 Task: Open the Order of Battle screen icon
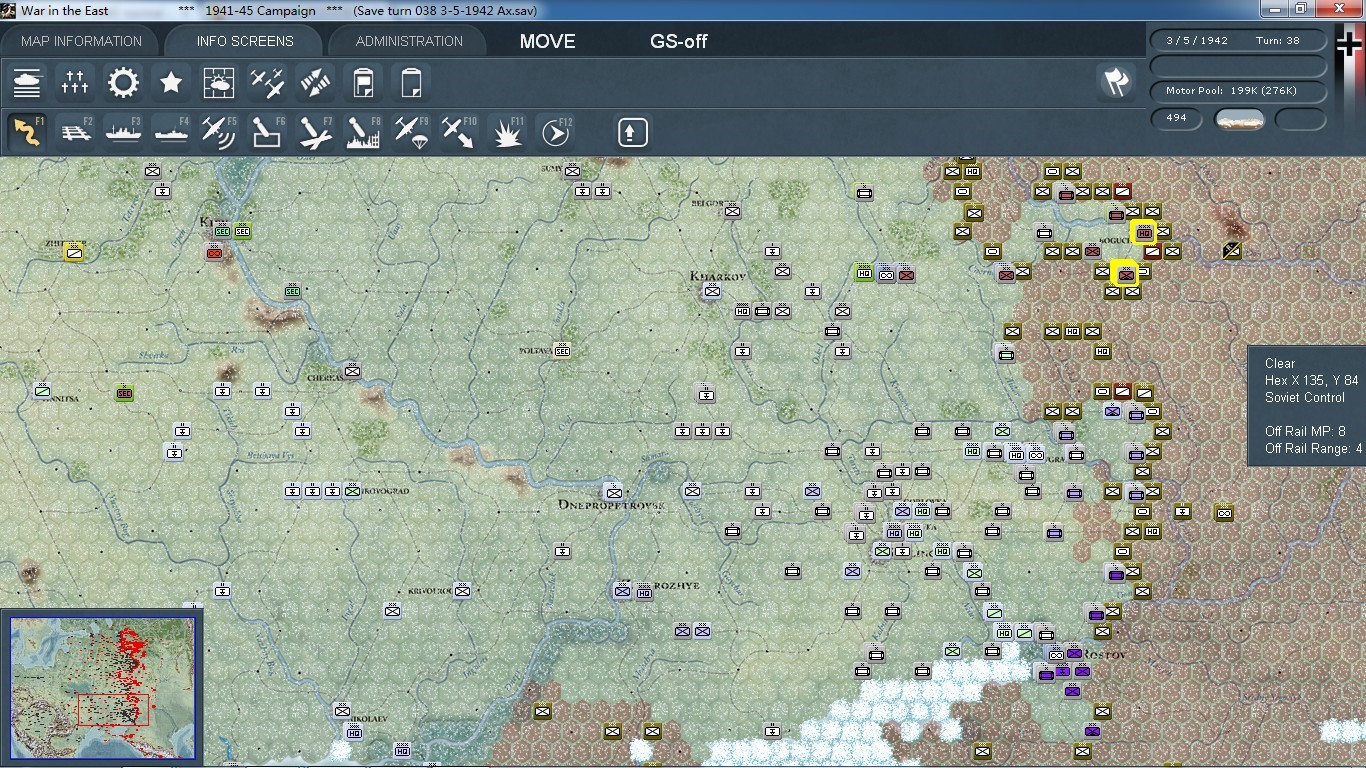coord(27,83)
